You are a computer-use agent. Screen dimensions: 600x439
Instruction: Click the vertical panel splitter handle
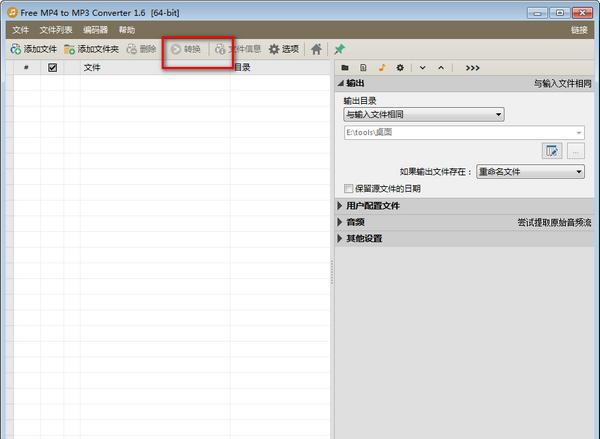coord(332,272)
